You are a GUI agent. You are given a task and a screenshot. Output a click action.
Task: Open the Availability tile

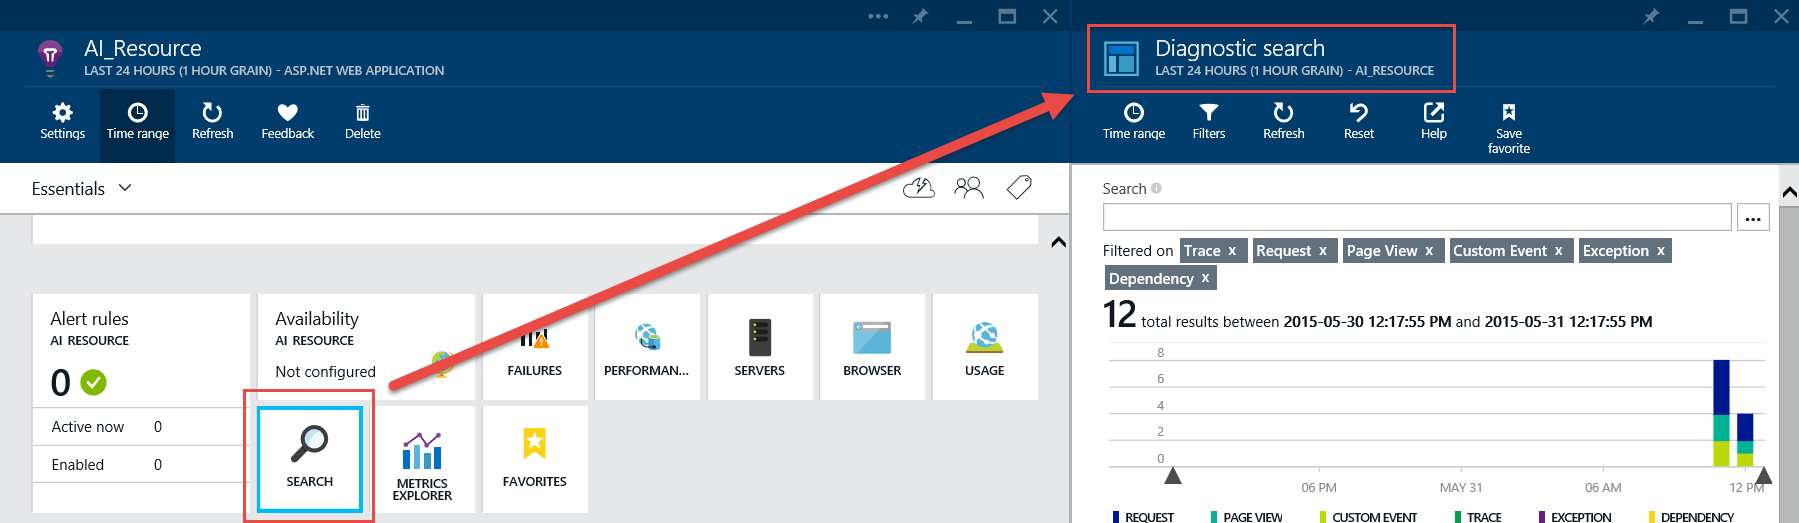click(x=366, y=346)
